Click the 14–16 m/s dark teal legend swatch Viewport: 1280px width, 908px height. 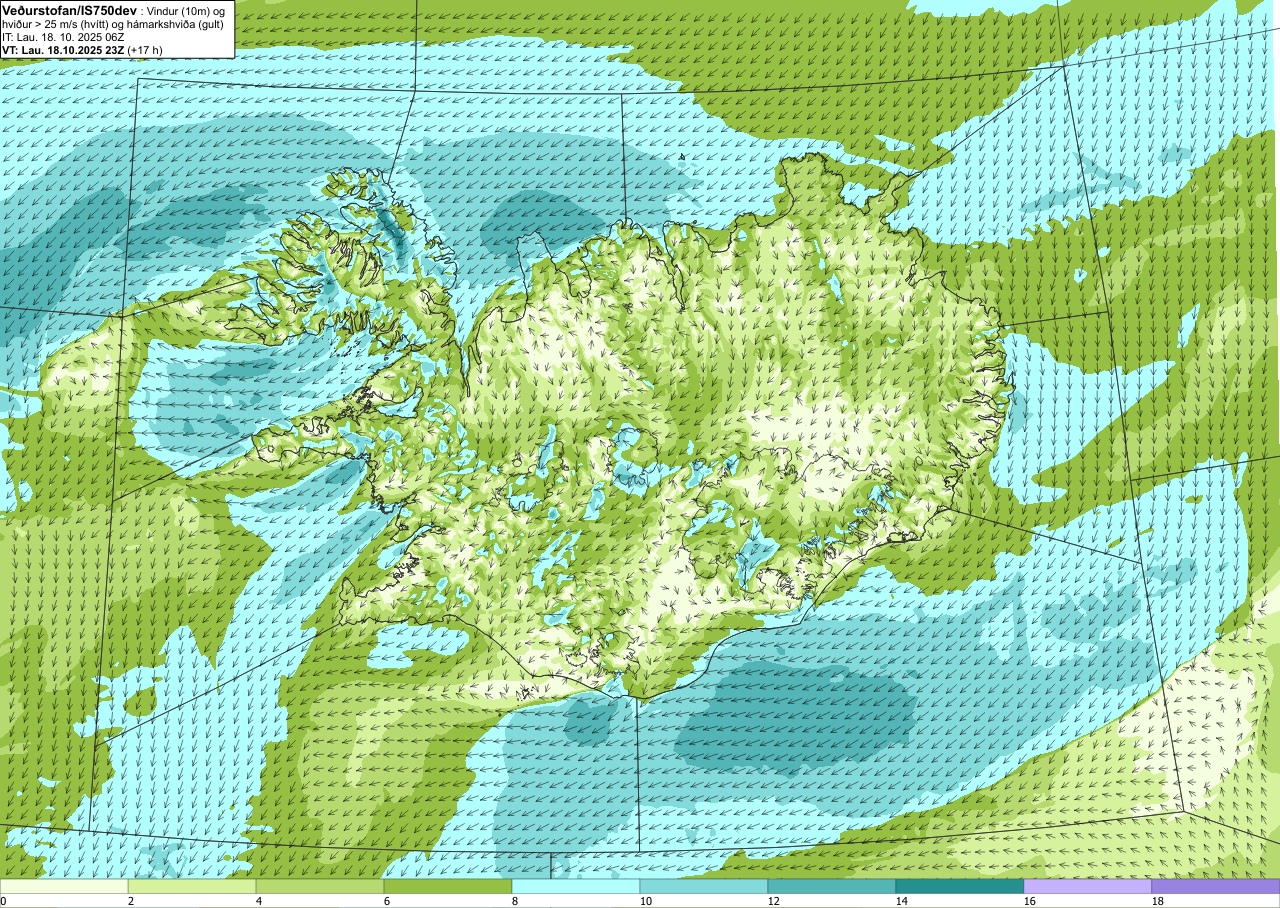(960, 886)
